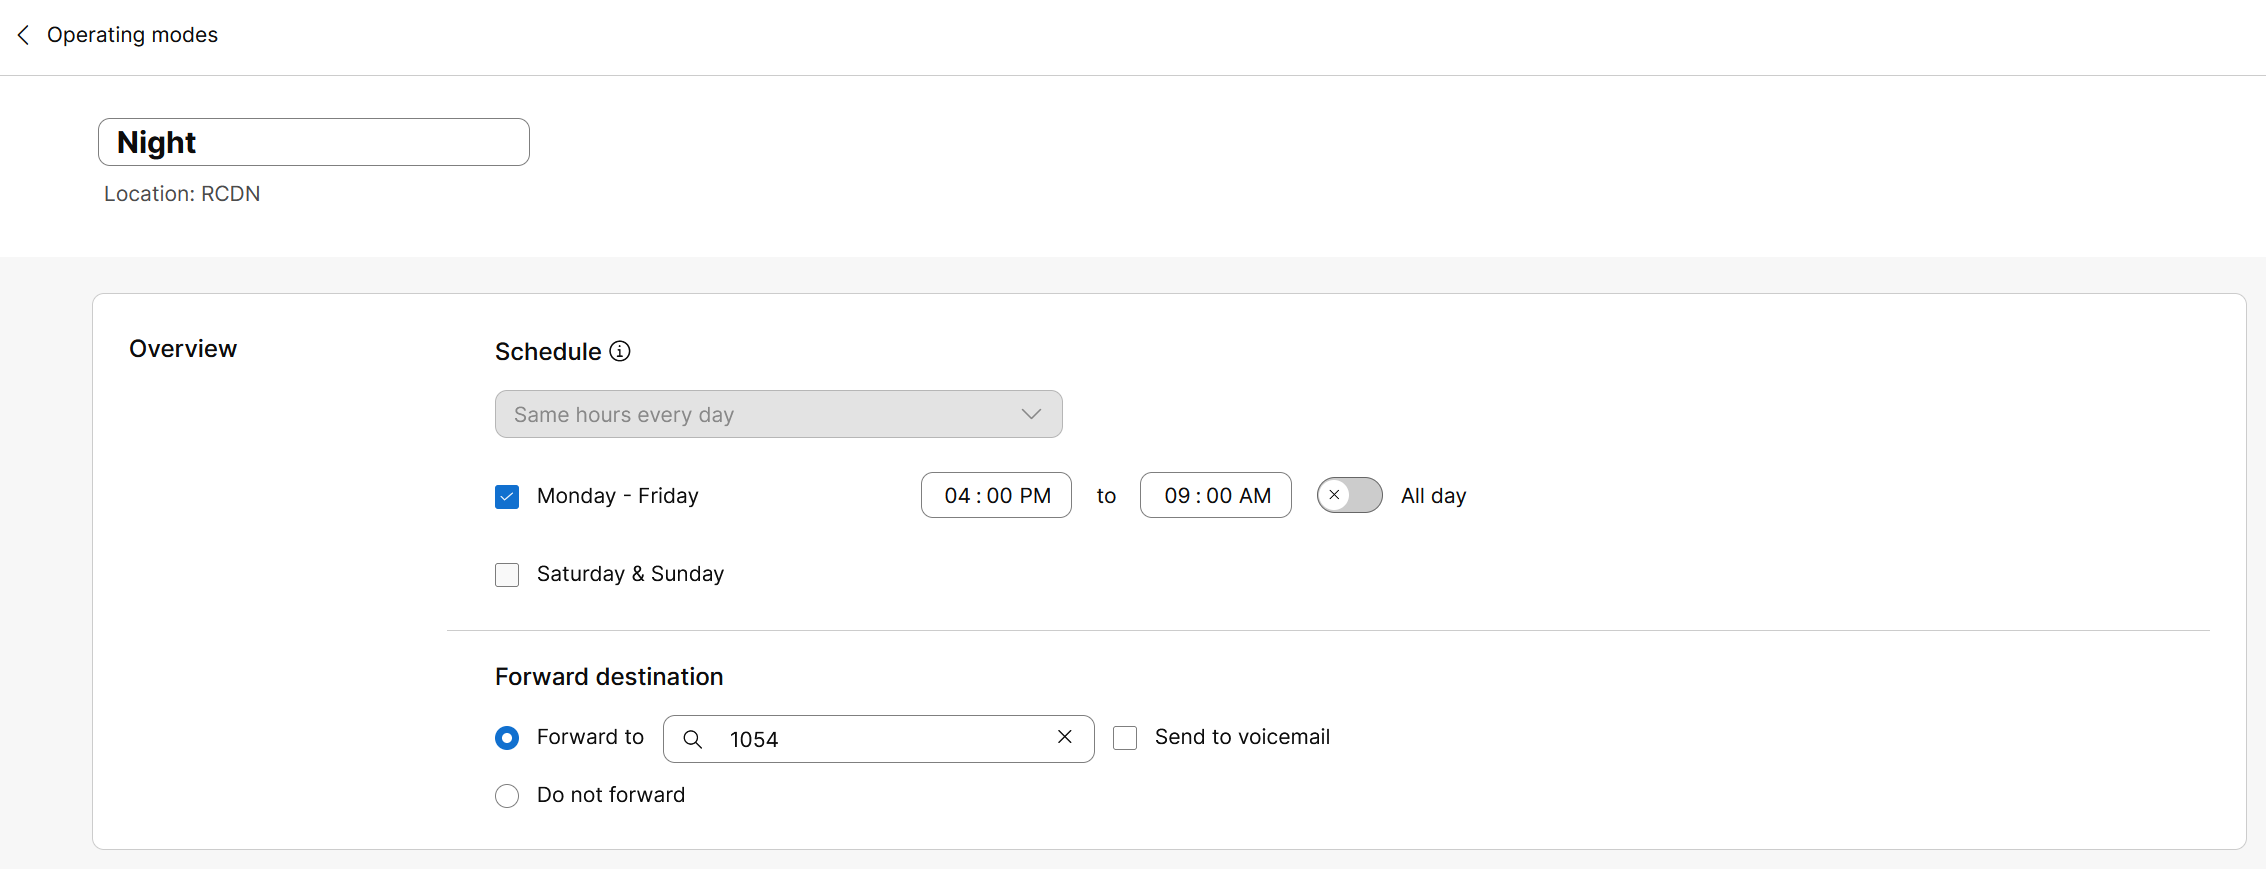
Task: Click 'AM' in the end time field
Action: pos(1254,496)
